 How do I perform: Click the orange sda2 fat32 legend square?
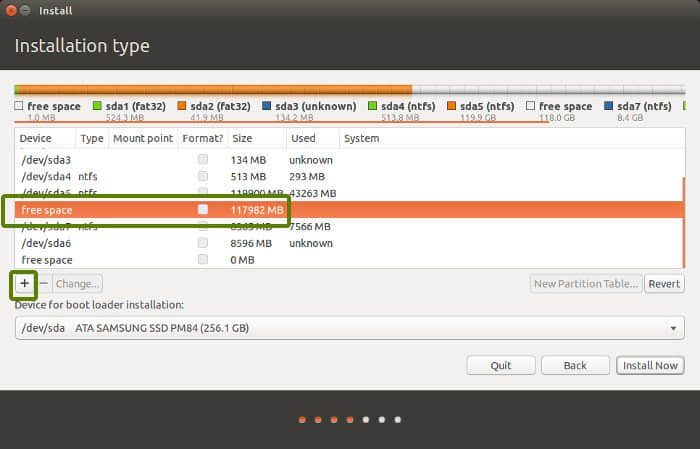point(181,106)
